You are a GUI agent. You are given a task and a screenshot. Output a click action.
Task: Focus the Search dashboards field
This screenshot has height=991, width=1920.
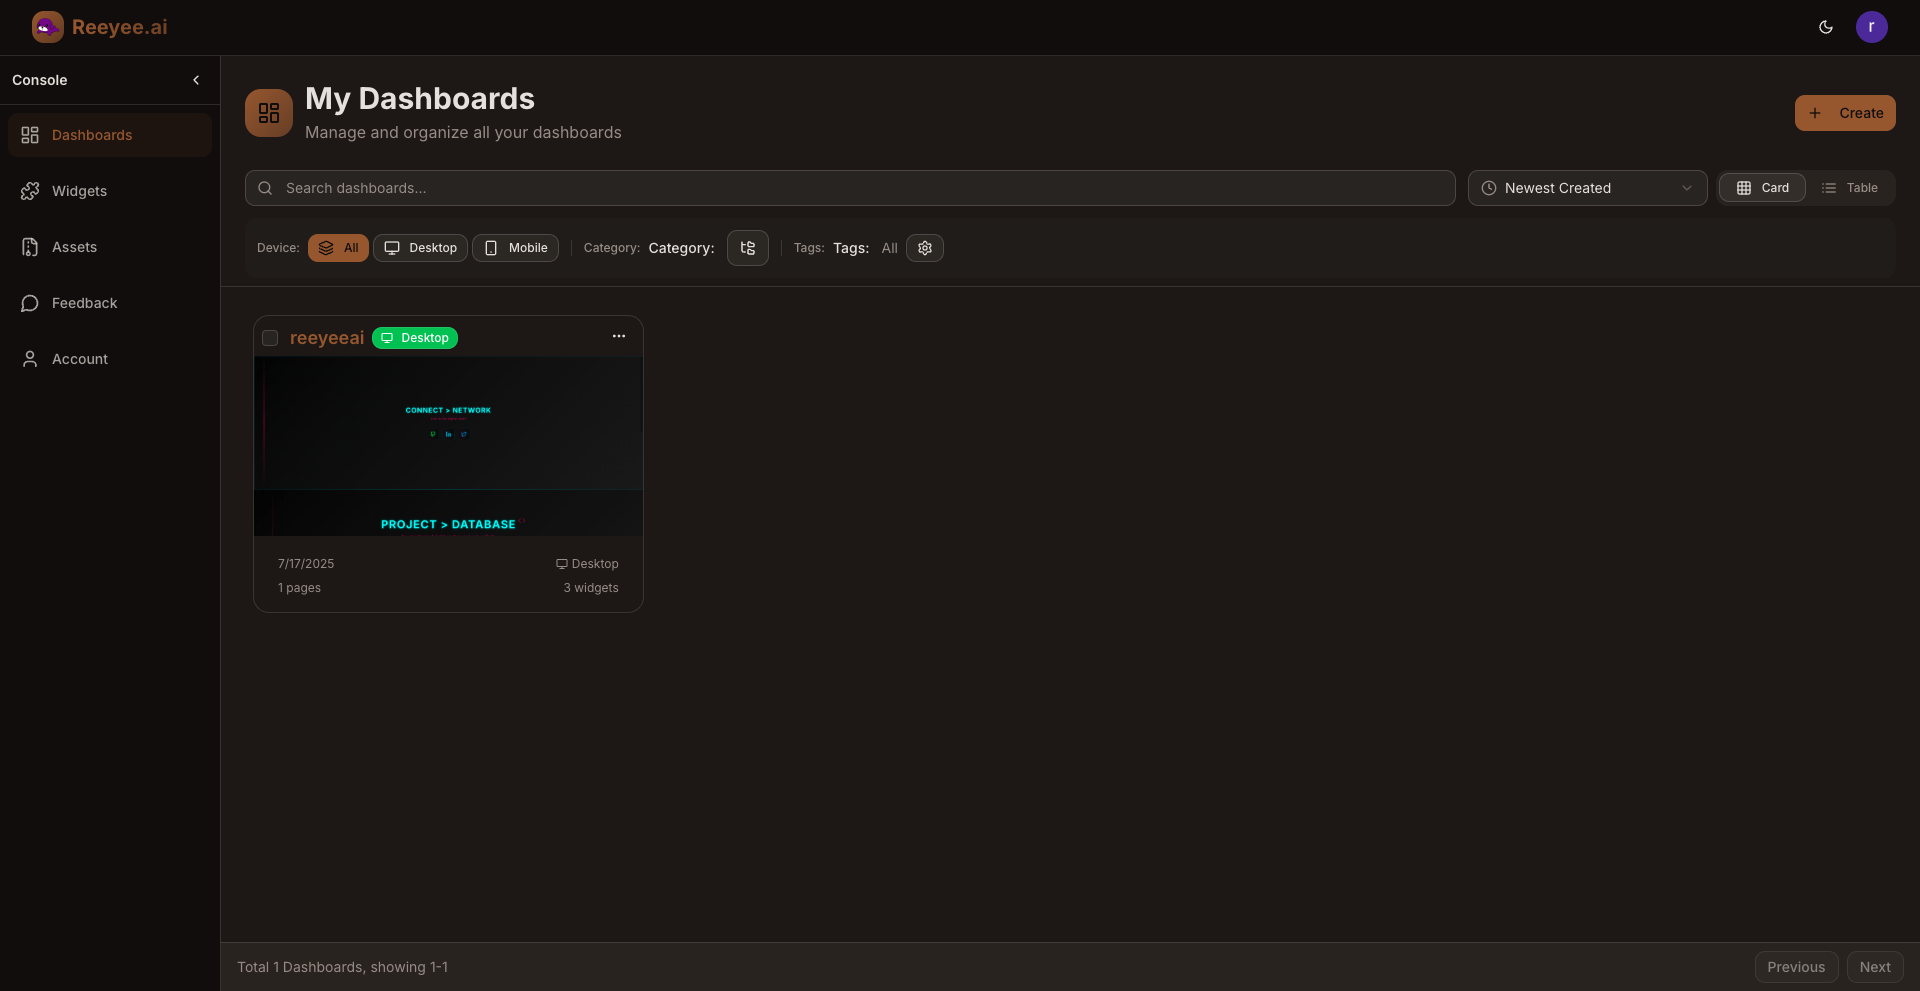(850, 188)
